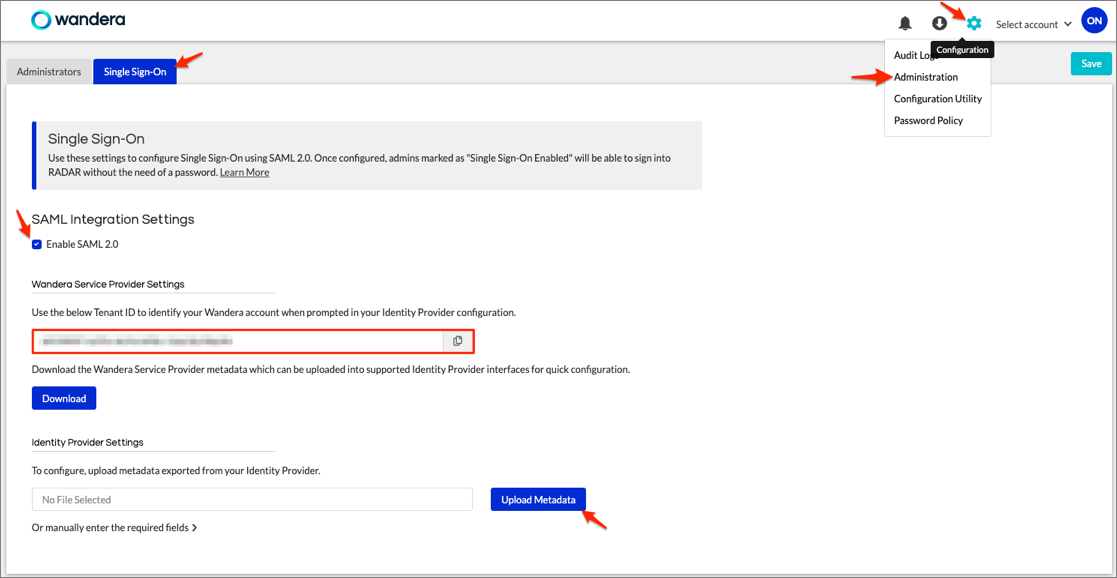Click the No File Selected field

[252, 499]
